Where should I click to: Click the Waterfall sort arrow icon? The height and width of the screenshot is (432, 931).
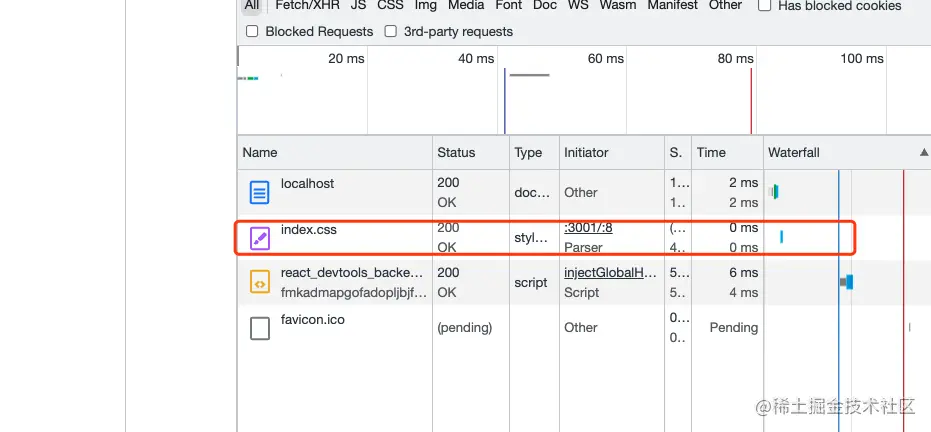click(924, 153)
